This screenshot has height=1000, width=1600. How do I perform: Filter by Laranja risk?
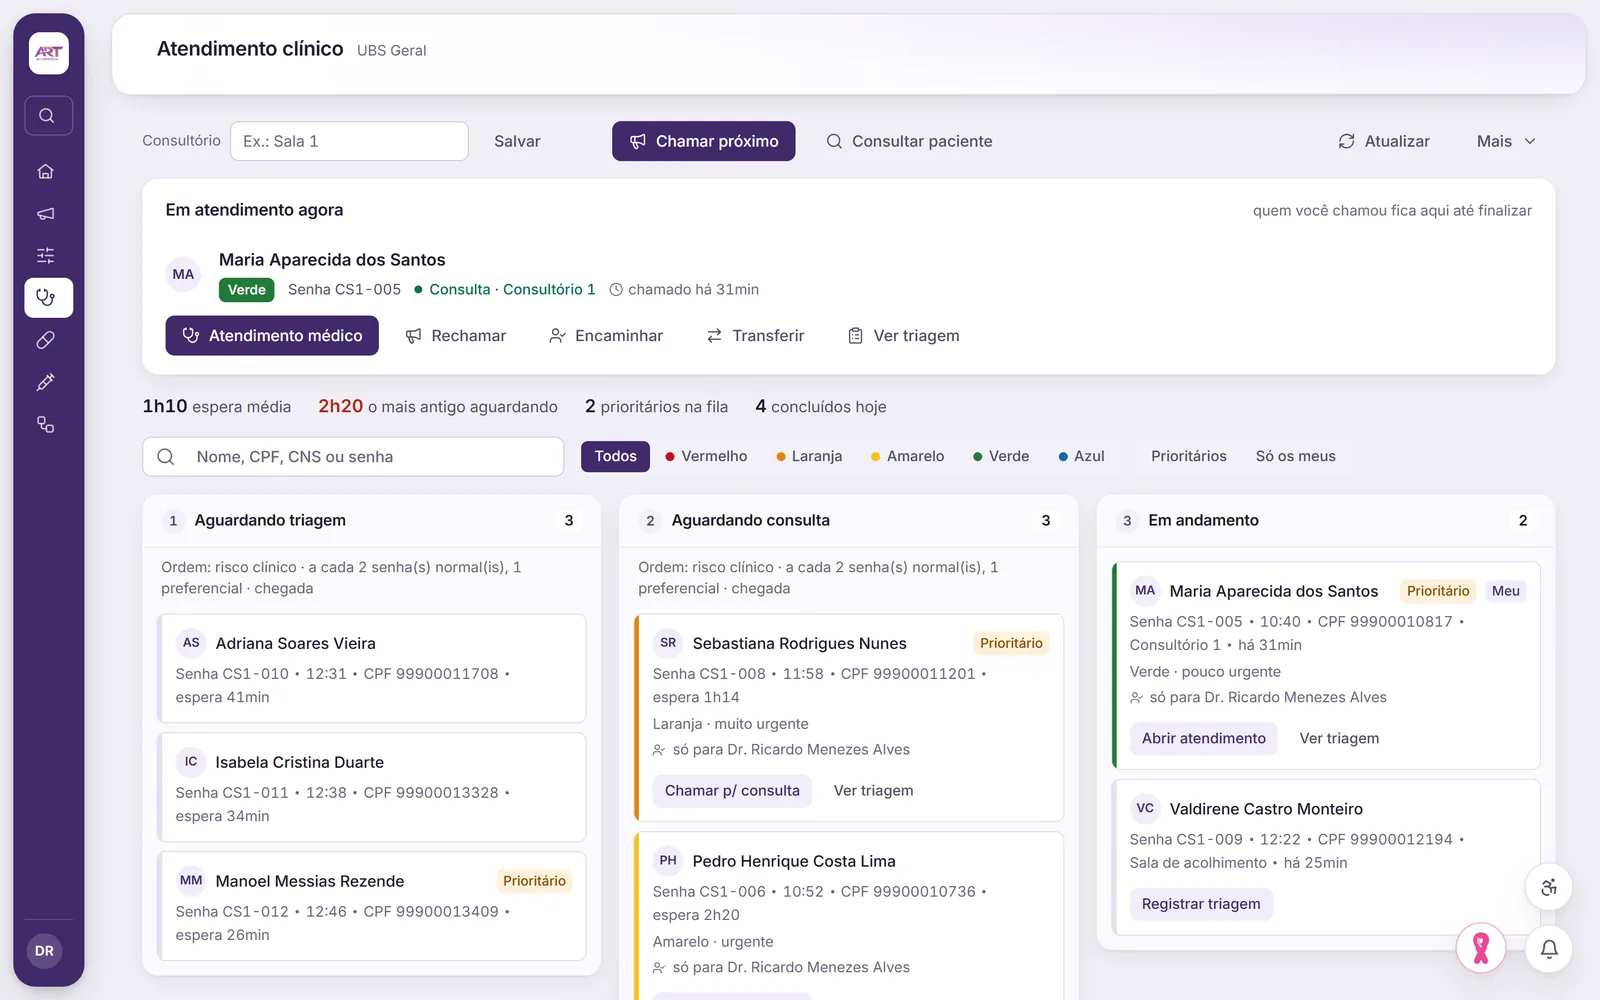coord(809,456)
